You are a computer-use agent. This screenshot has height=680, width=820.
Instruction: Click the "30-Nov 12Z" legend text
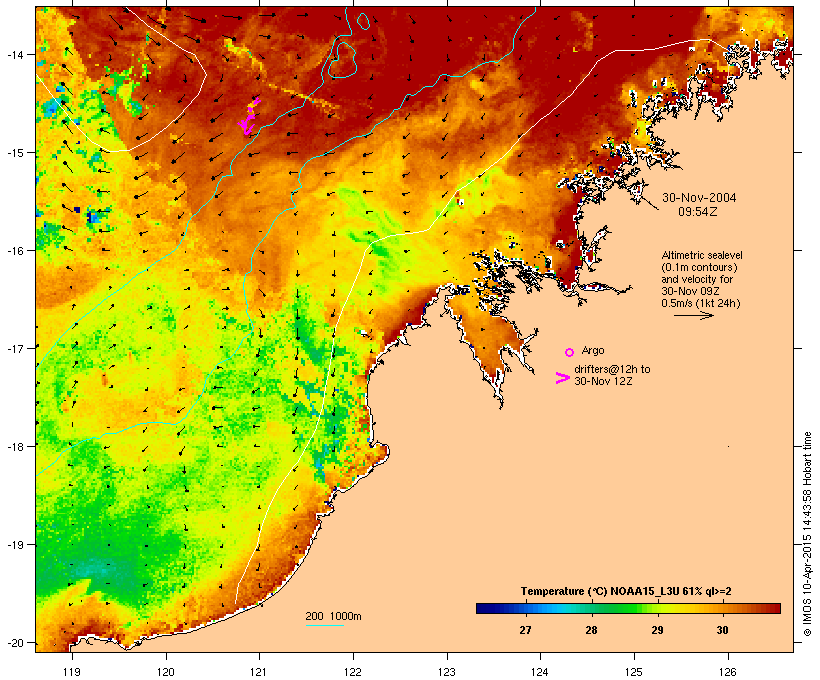pos(603,381)
